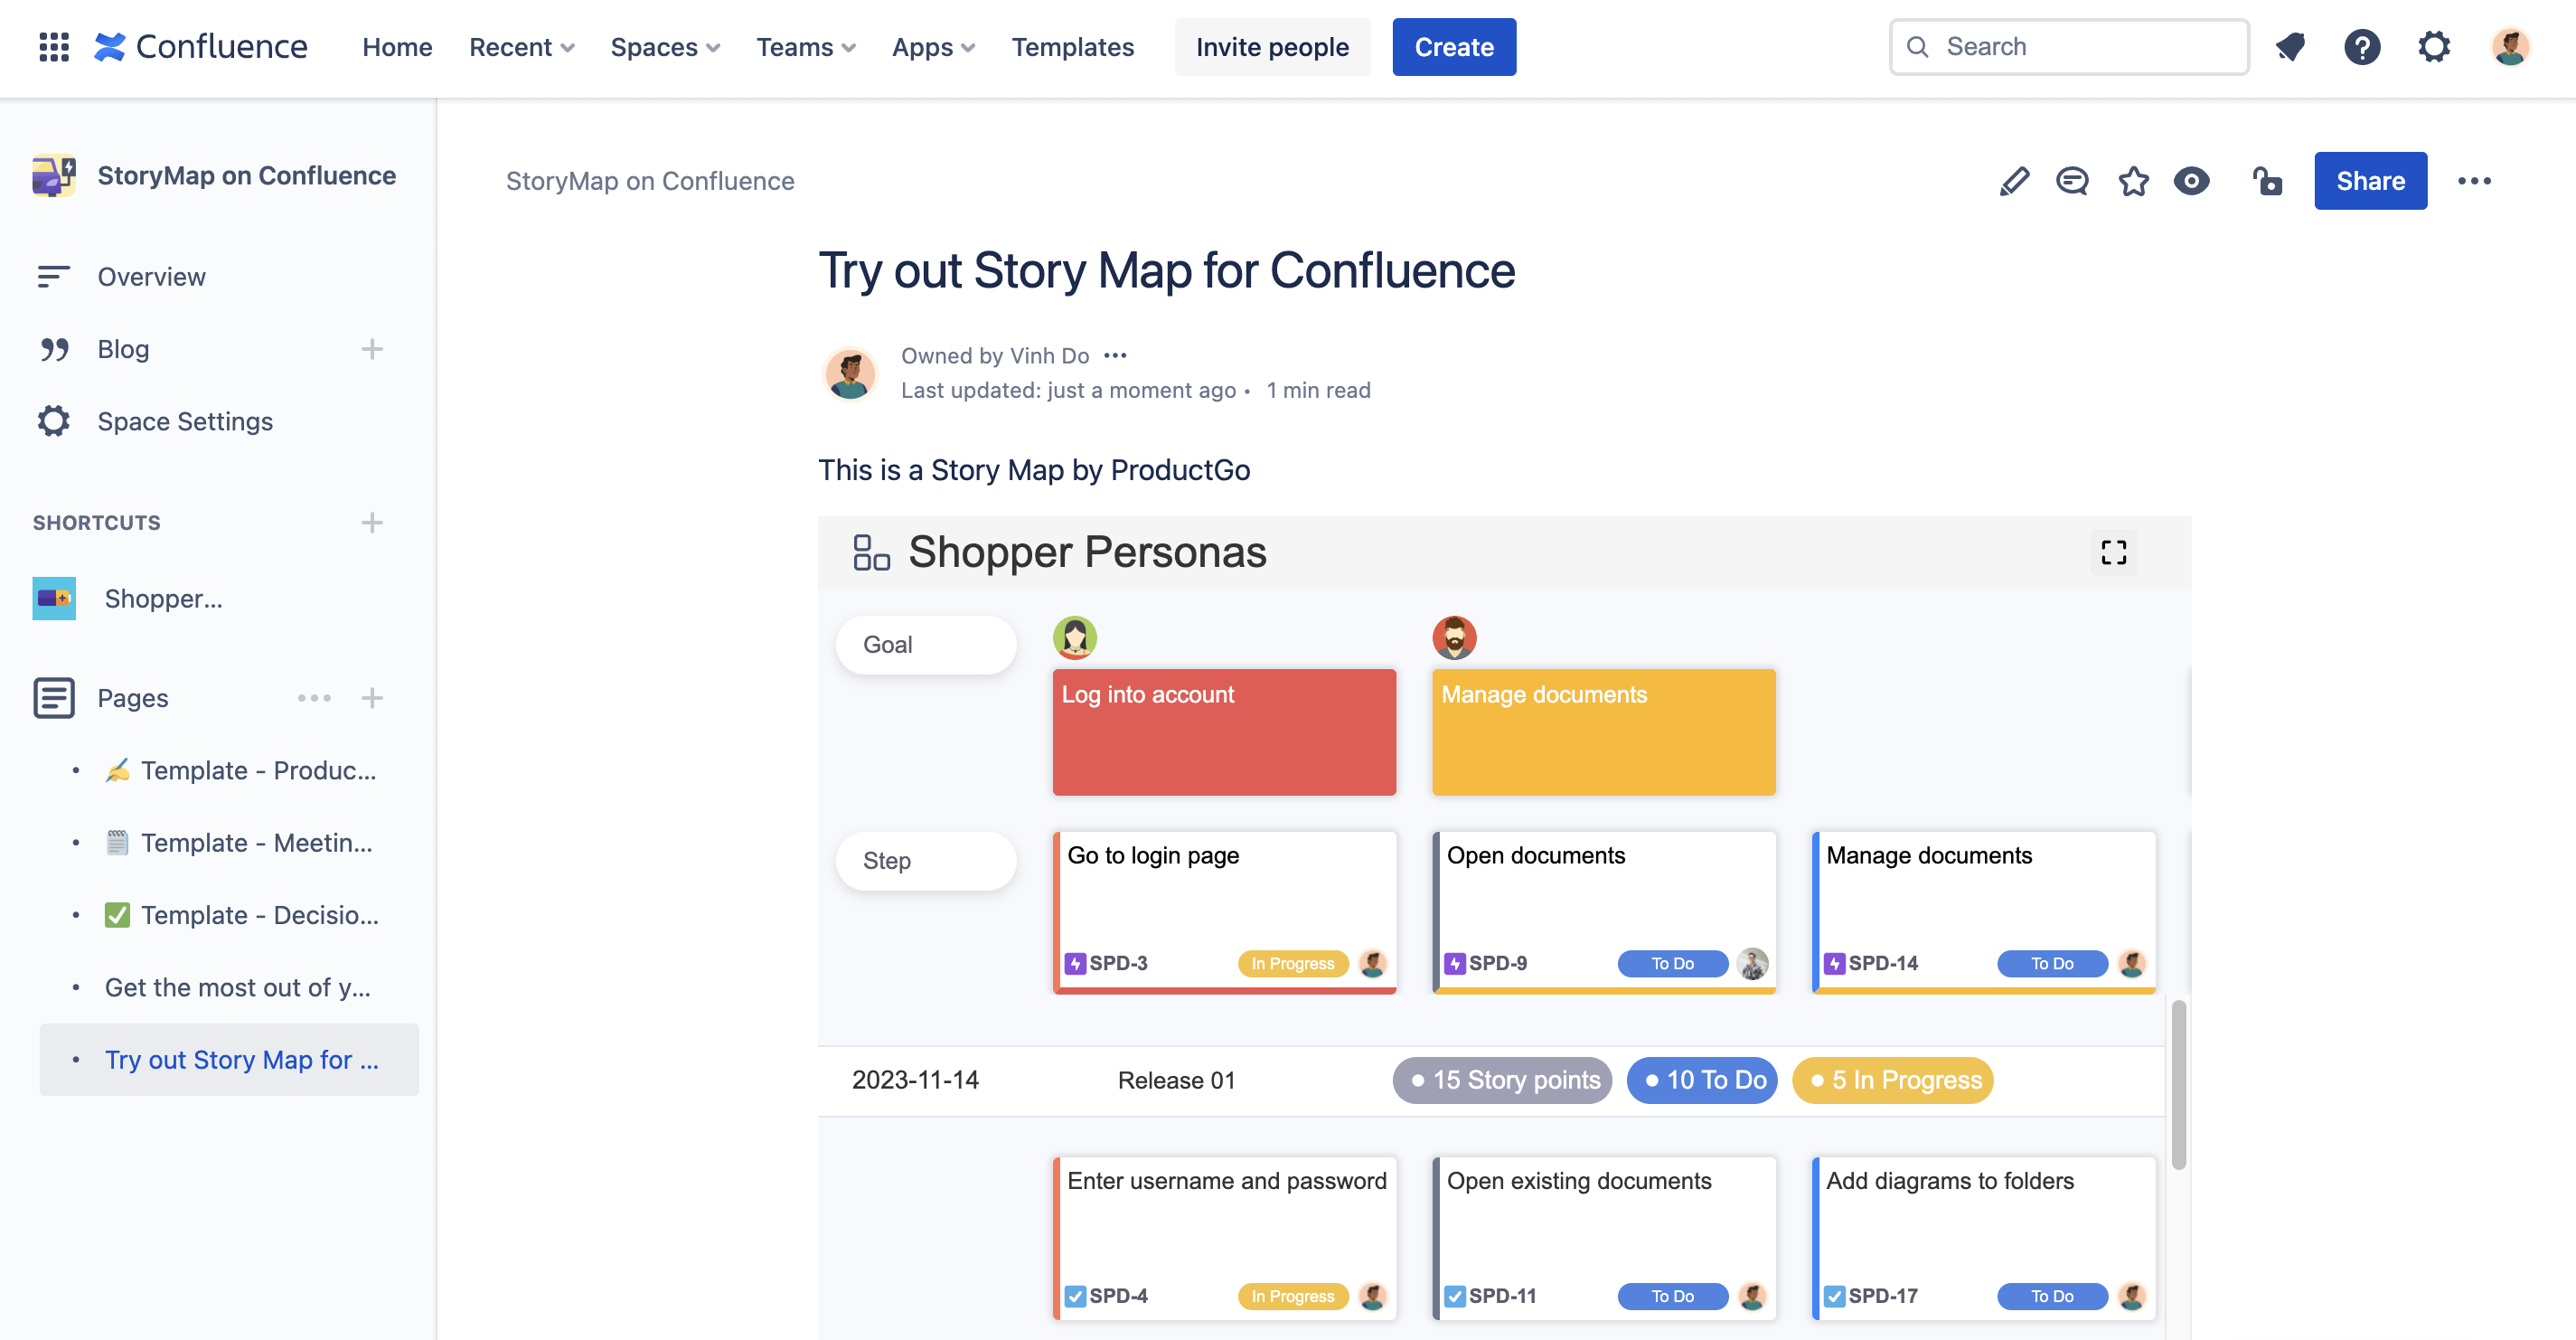The image size is (2576, 1340).
Task: Star the Try out Story Map page
Action: pos(2133,181)
